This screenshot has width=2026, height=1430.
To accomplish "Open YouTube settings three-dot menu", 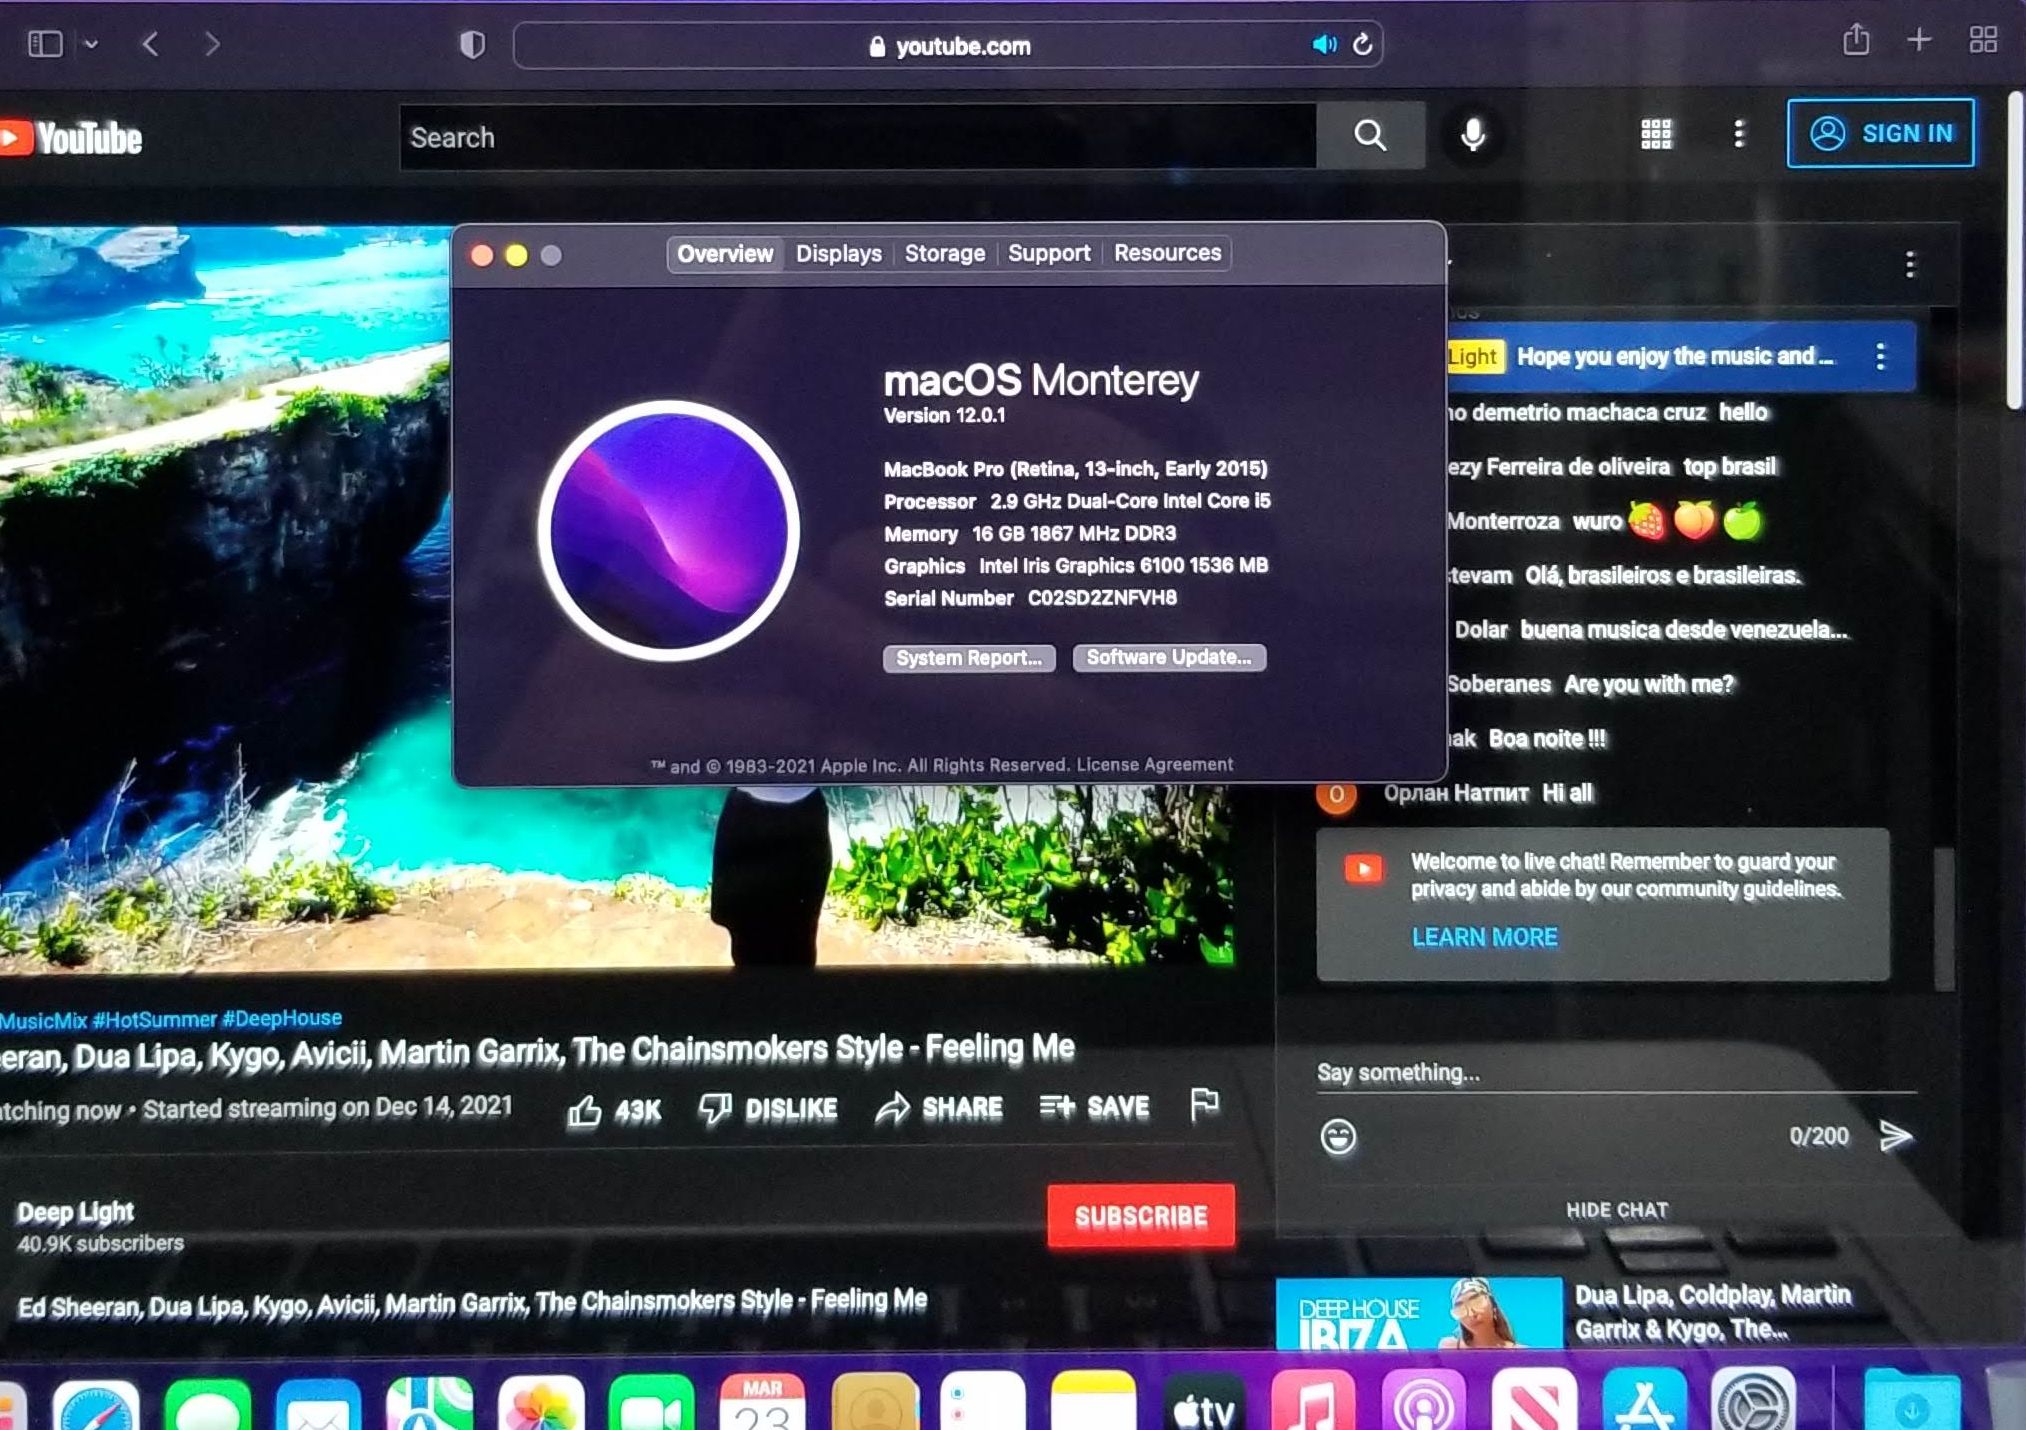I will (1739, 134).
